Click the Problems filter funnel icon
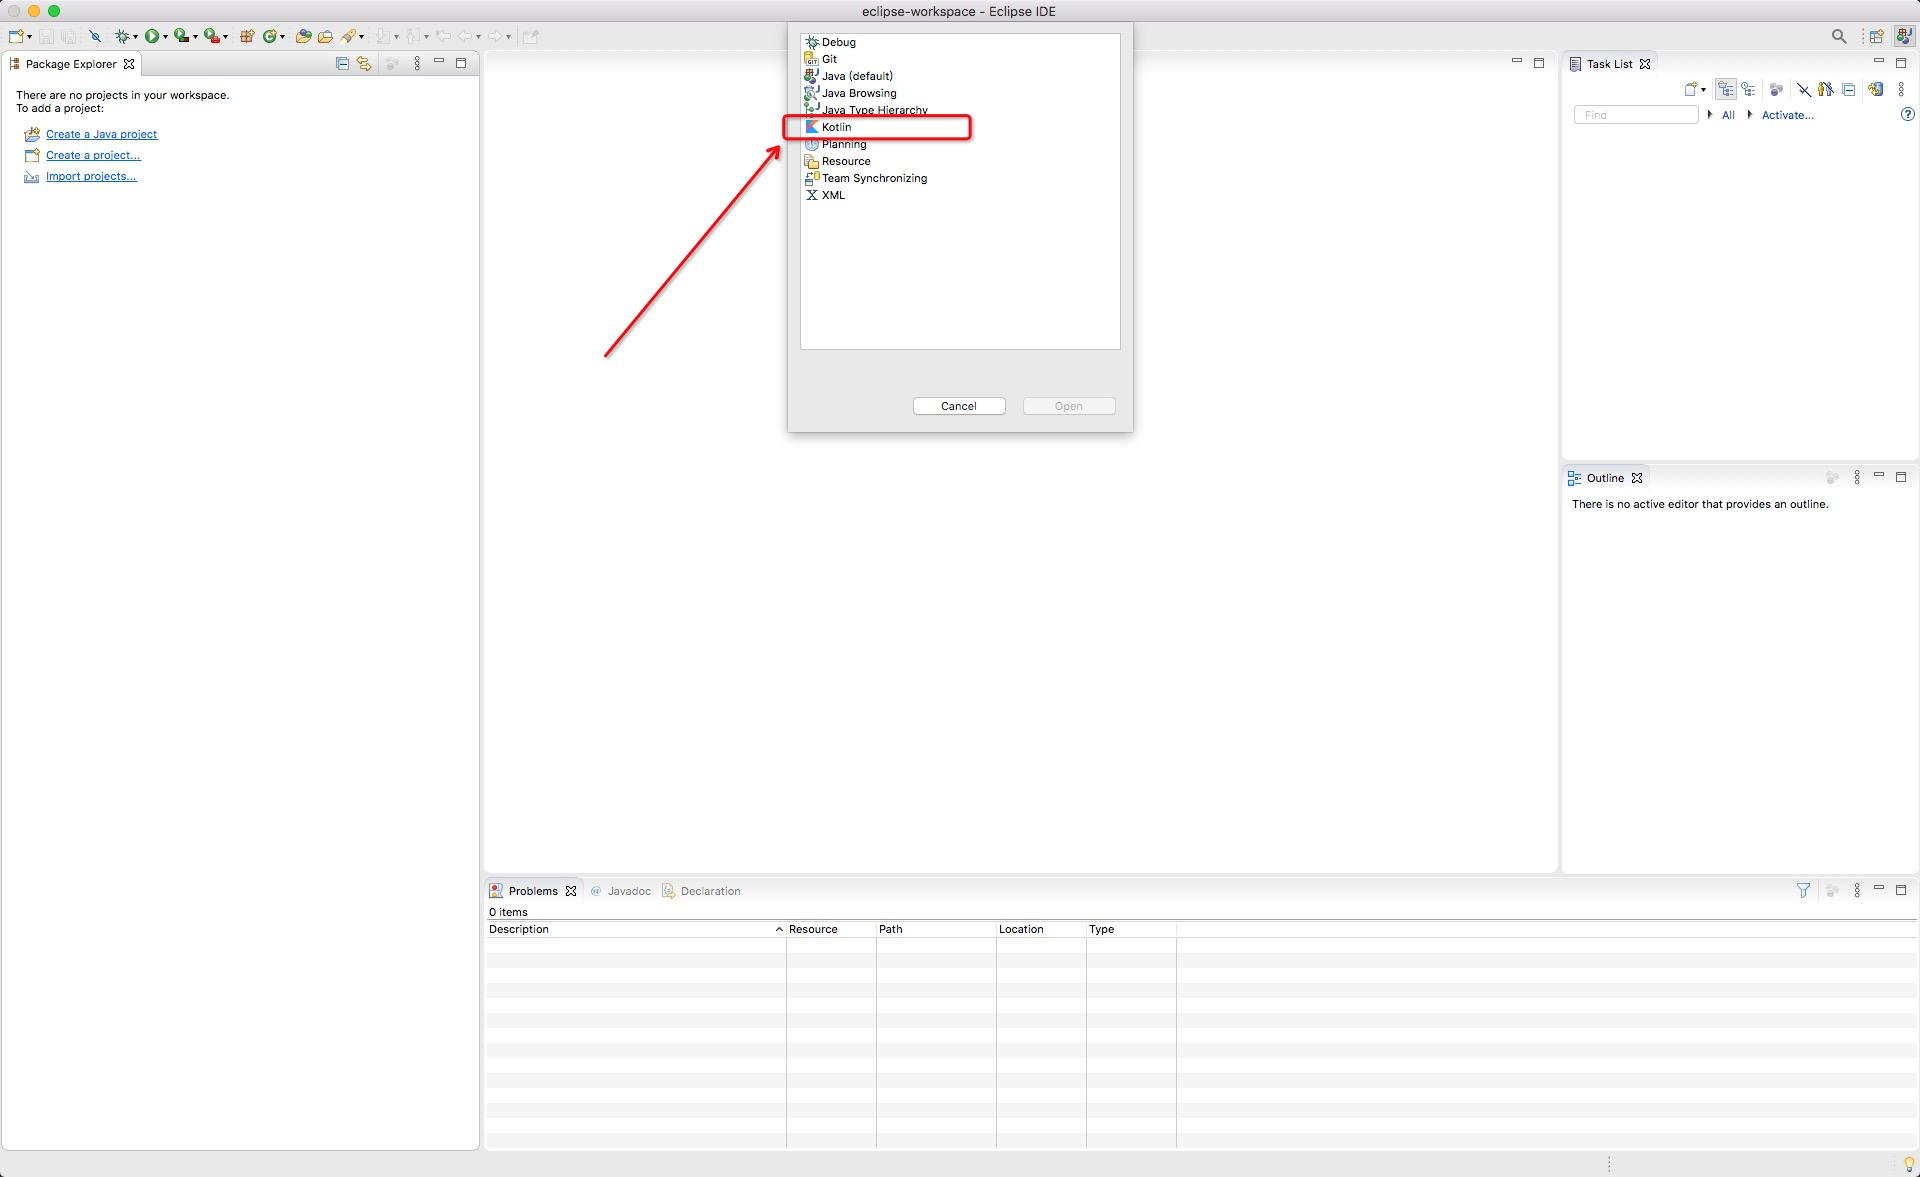The height and width of the screenshot is (1177, 1920). [x=1803, y=890]
